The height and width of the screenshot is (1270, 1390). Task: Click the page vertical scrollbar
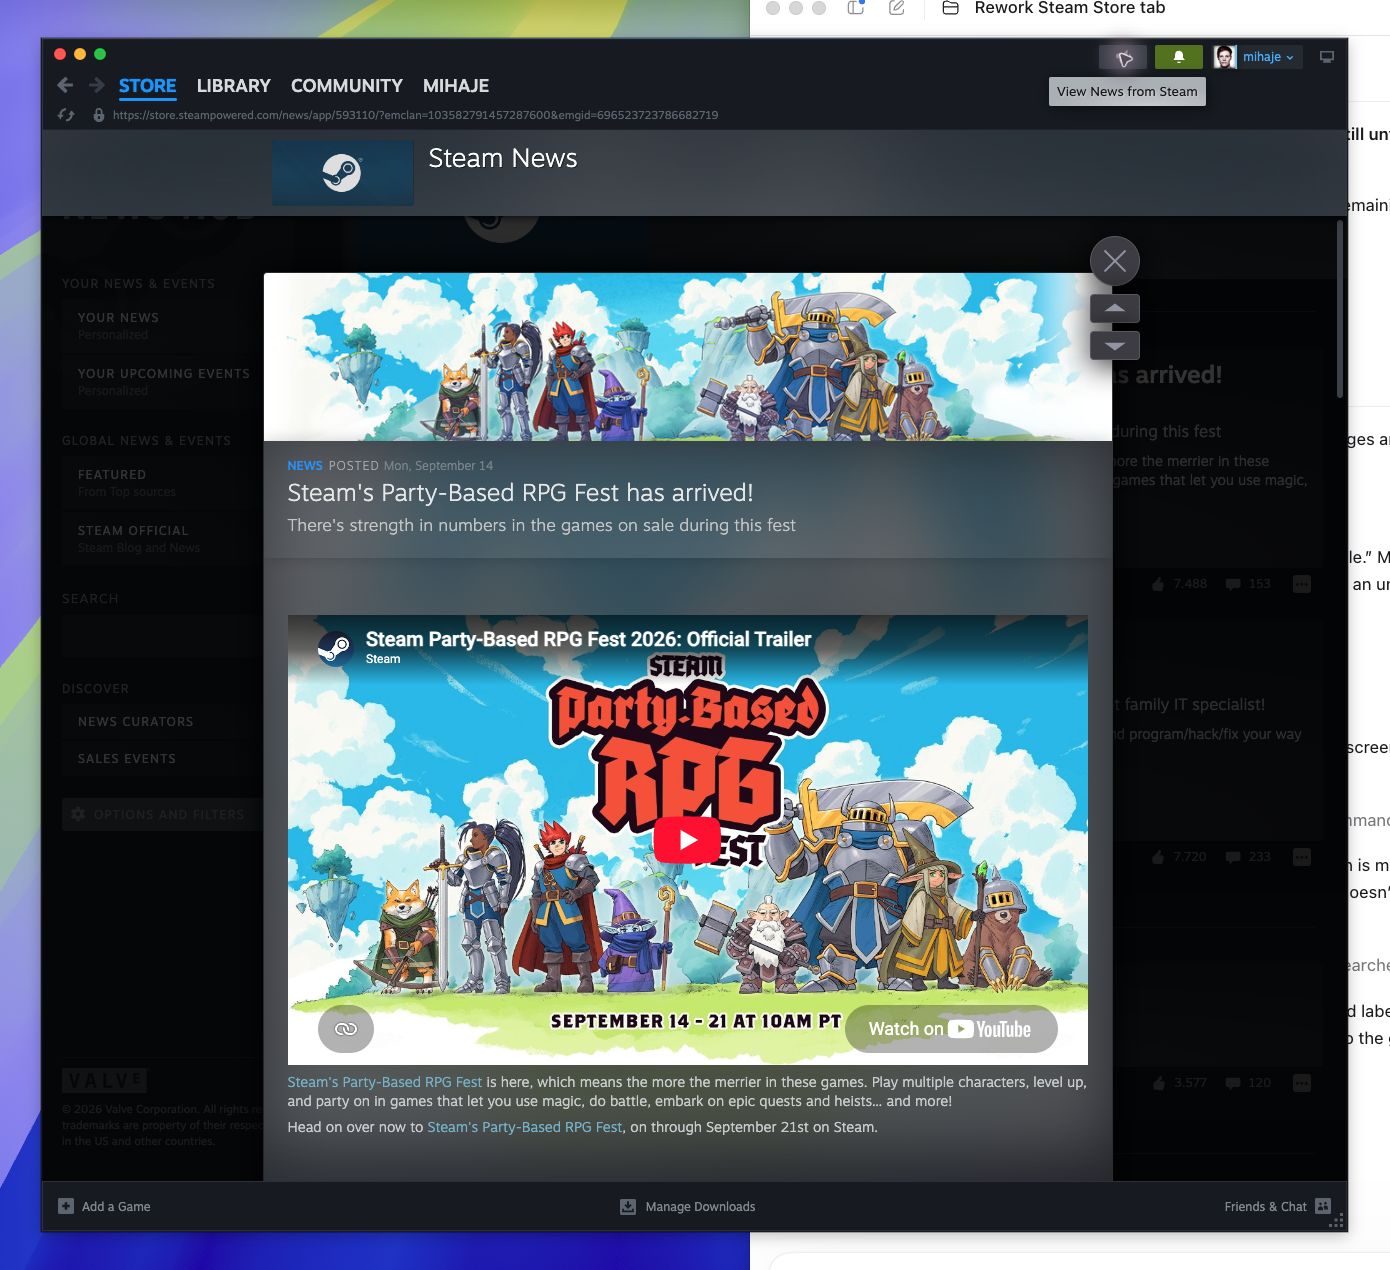(x=1340, y=310)
